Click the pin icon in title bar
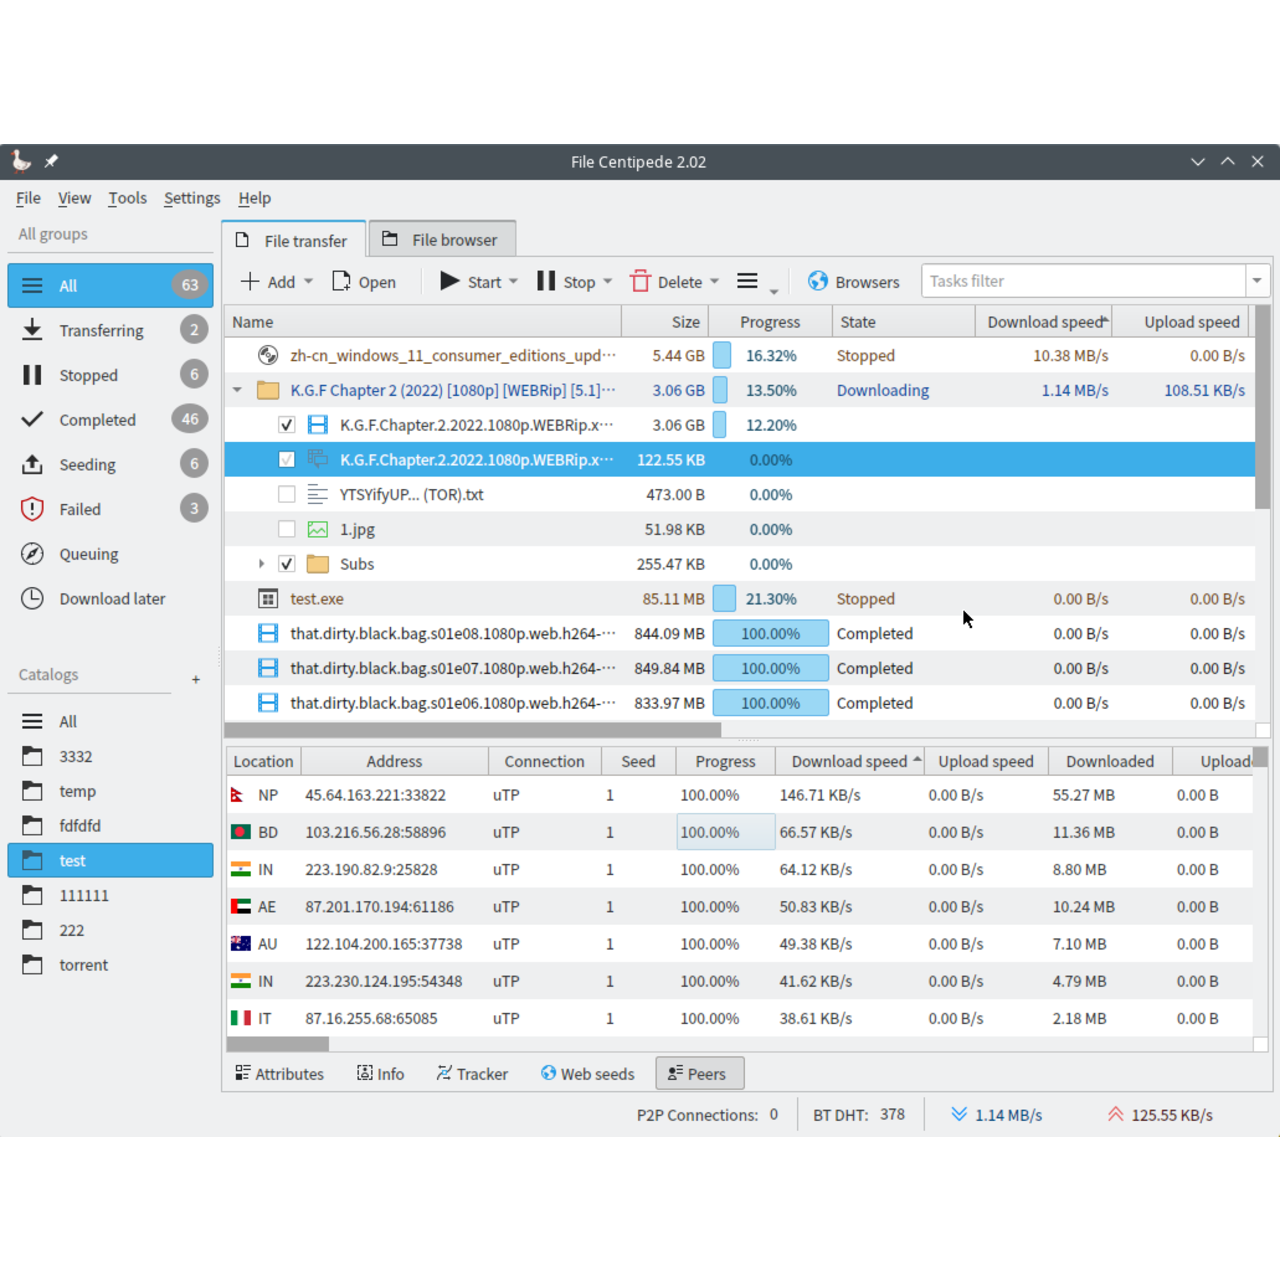 point(51,161)
